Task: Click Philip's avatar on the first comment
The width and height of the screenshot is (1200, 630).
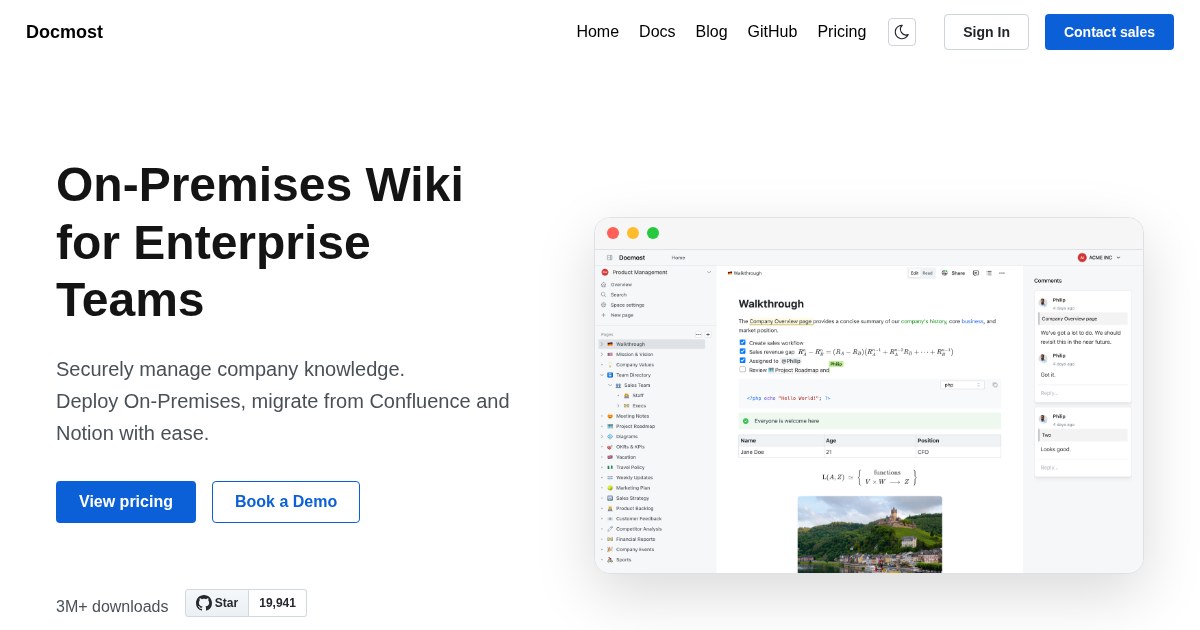Action: click(x=1043, y=302)
